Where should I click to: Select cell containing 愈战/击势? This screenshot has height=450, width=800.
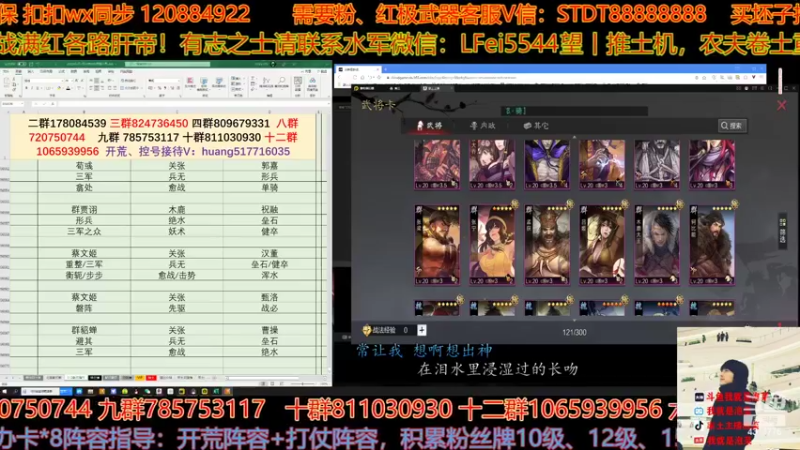177,276
